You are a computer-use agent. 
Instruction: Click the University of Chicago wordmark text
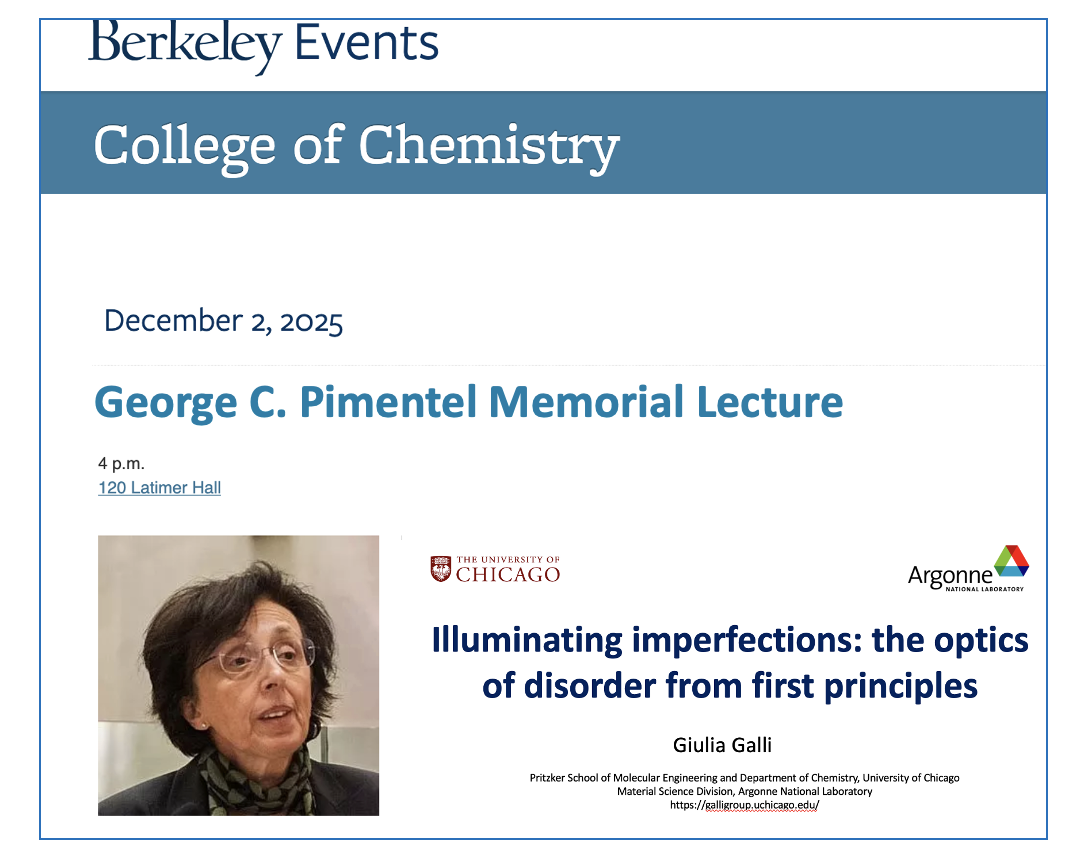click(x=508, y=570)
